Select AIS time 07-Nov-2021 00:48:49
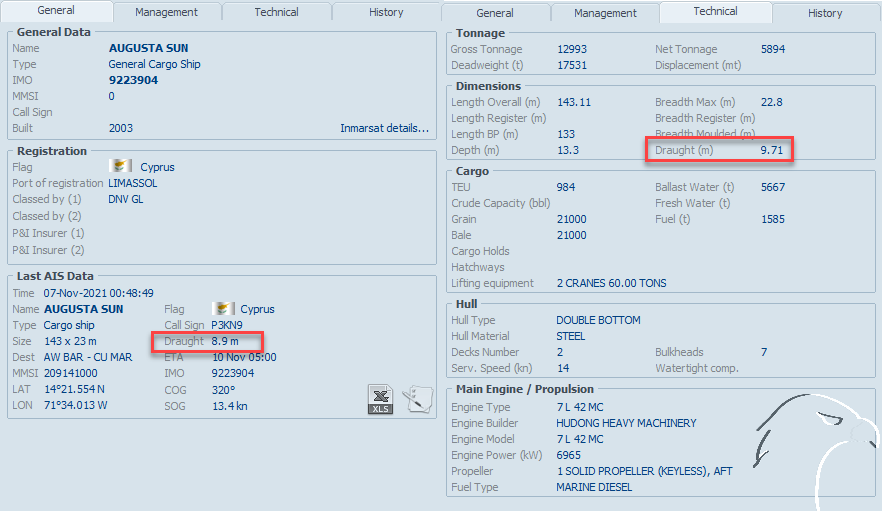Image resolution: width=882 pixels, height=511 pixels. click(98, 293)
